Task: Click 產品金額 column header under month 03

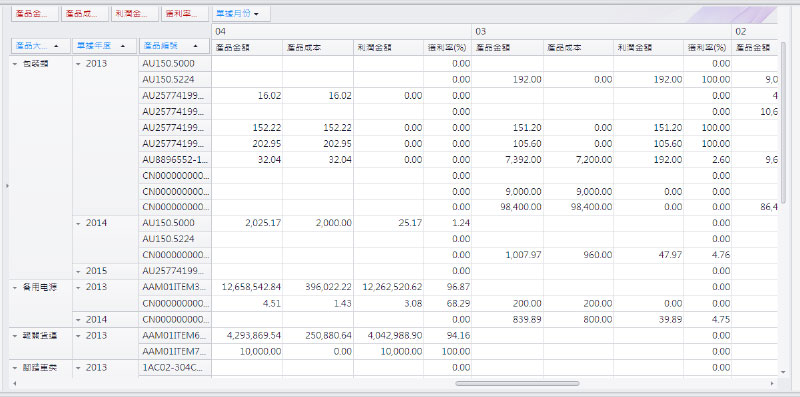Action: point(508,47)
